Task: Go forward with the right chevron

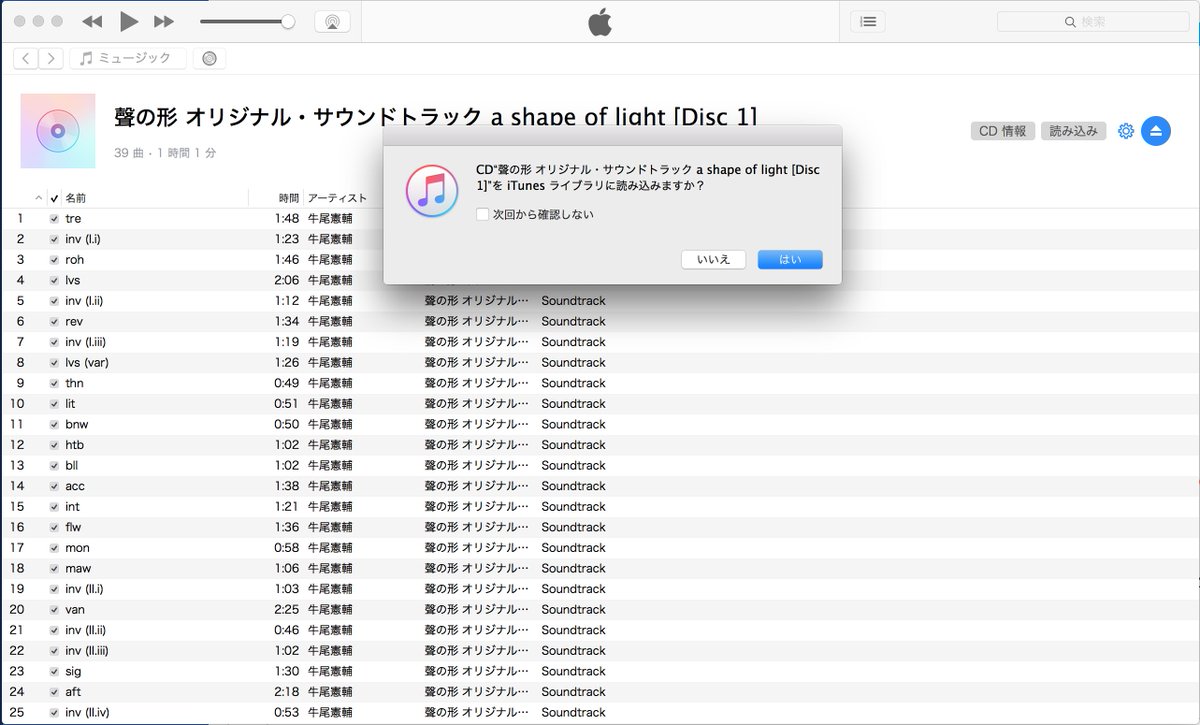Action: point(51,58)
